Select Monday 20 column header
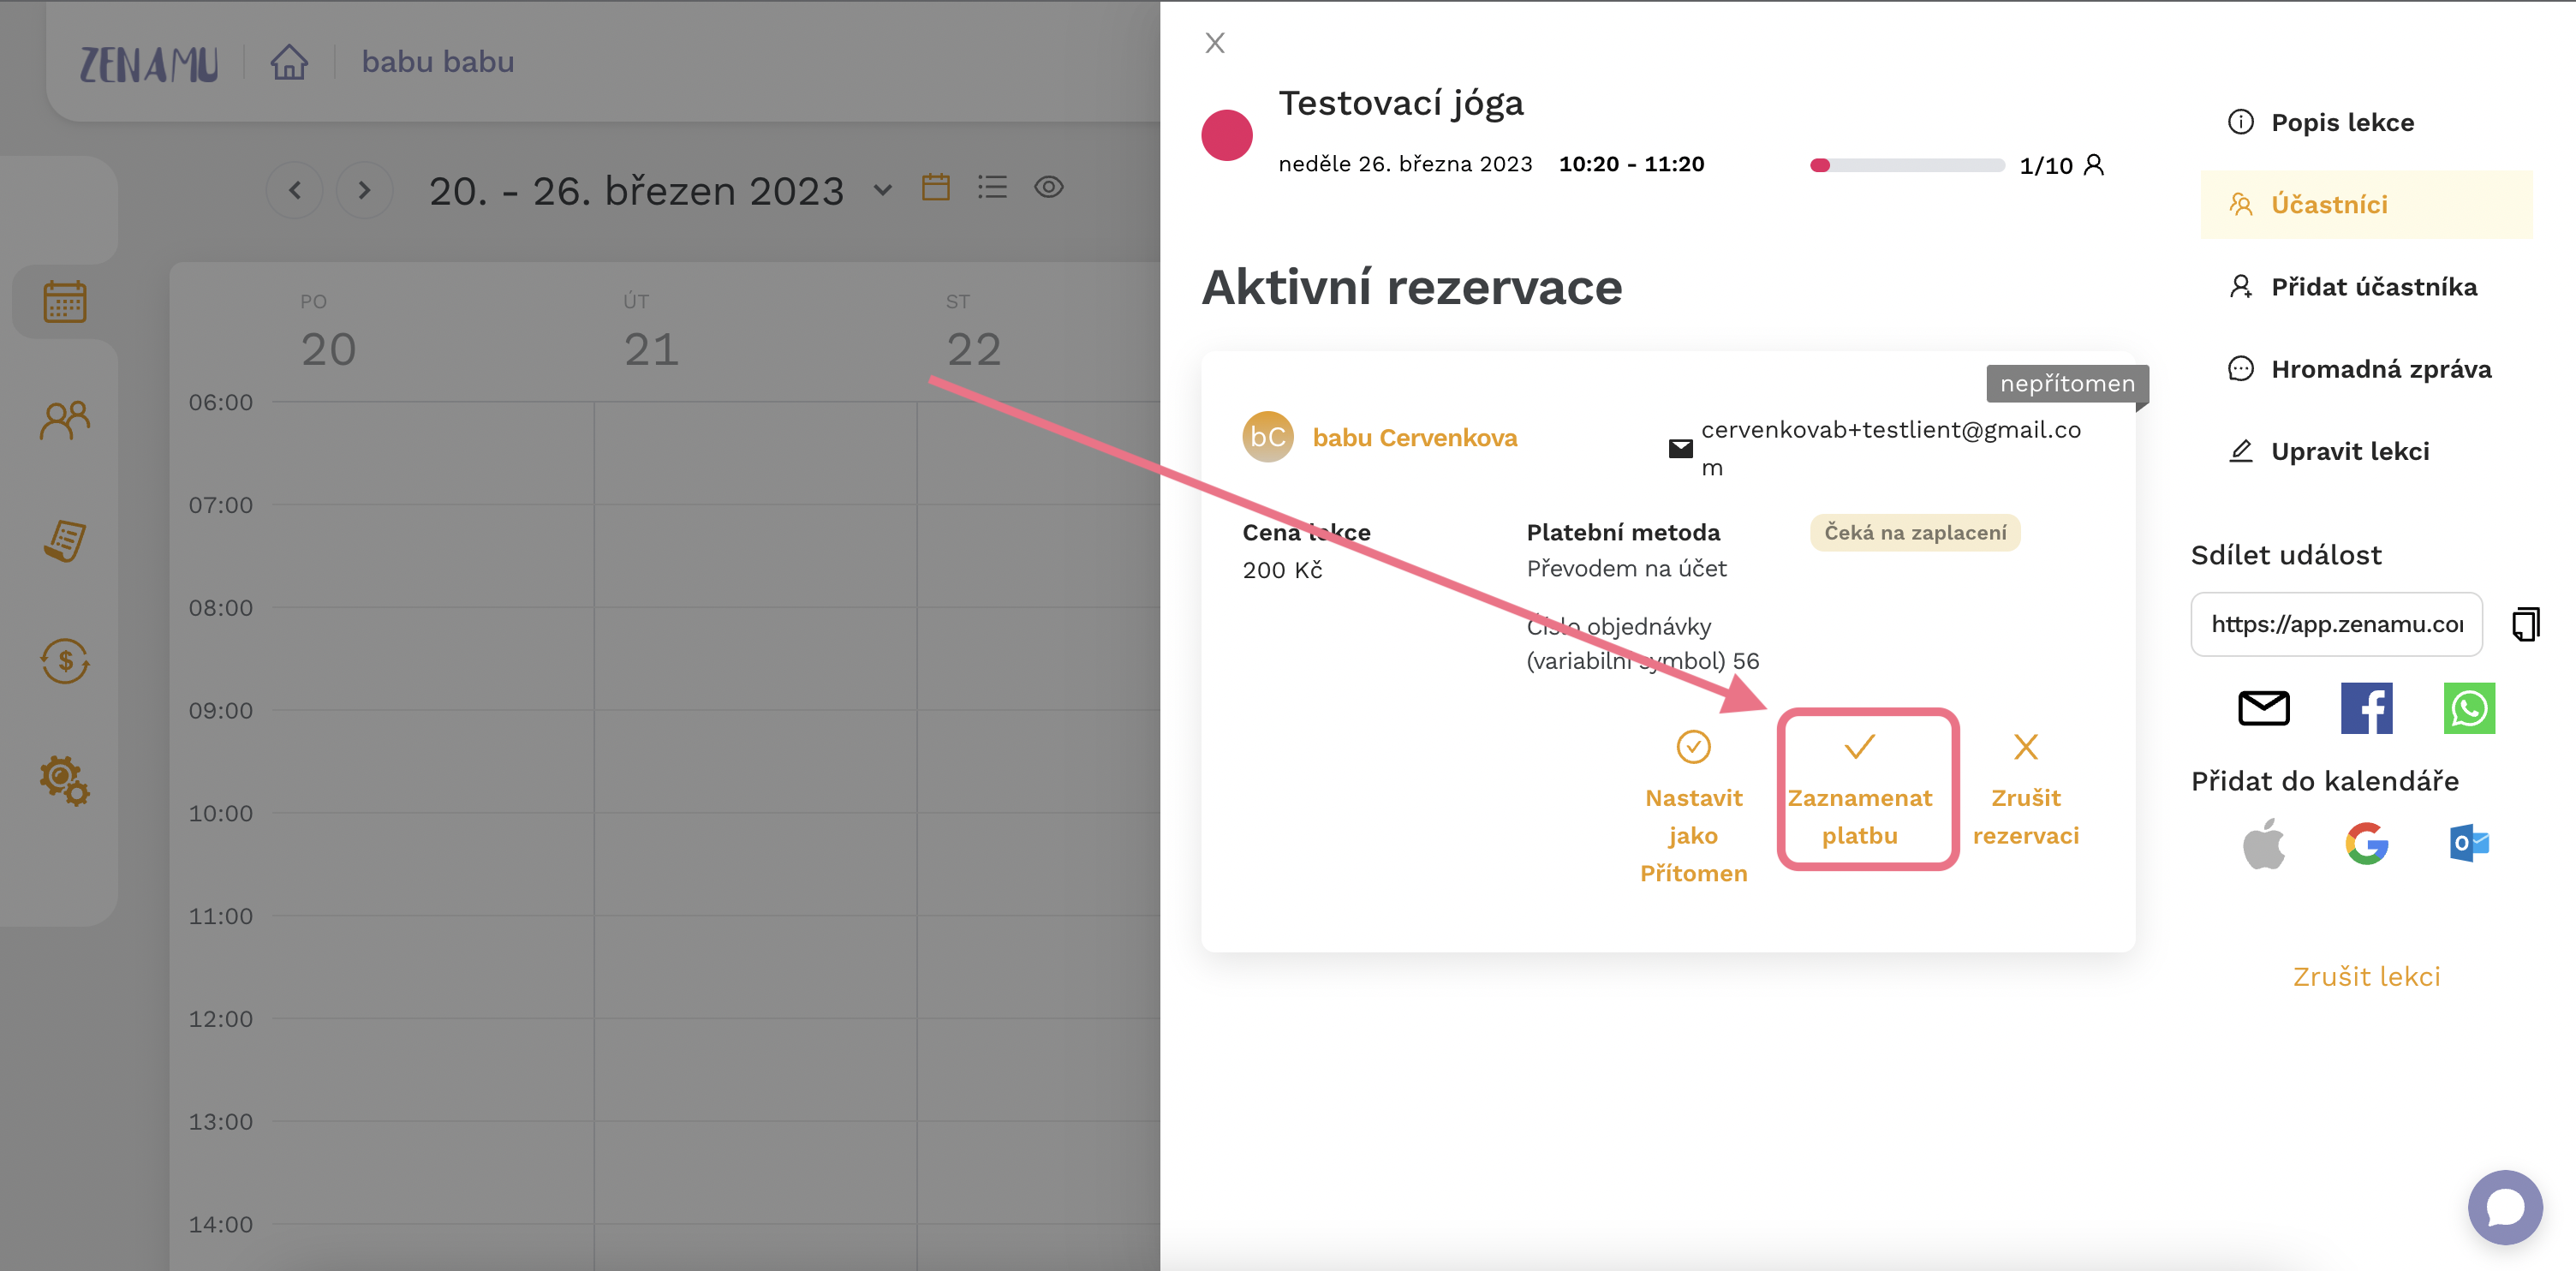 [328, 334]
